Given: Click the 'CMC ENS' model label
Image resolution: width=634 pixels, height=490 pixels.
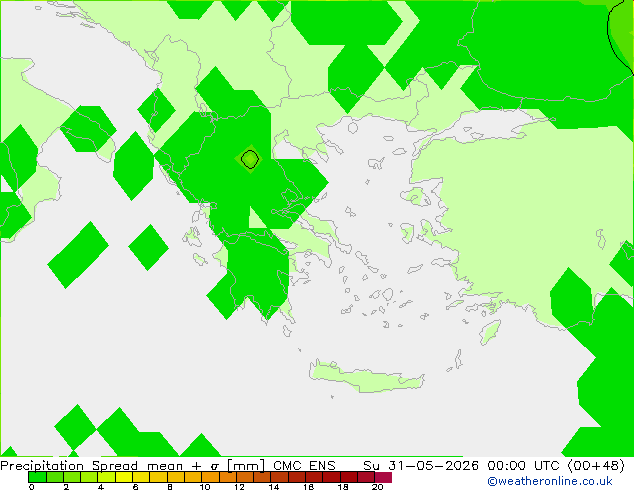Looking at the screenshot, I should pyautogui.click(x=304, y=466).
